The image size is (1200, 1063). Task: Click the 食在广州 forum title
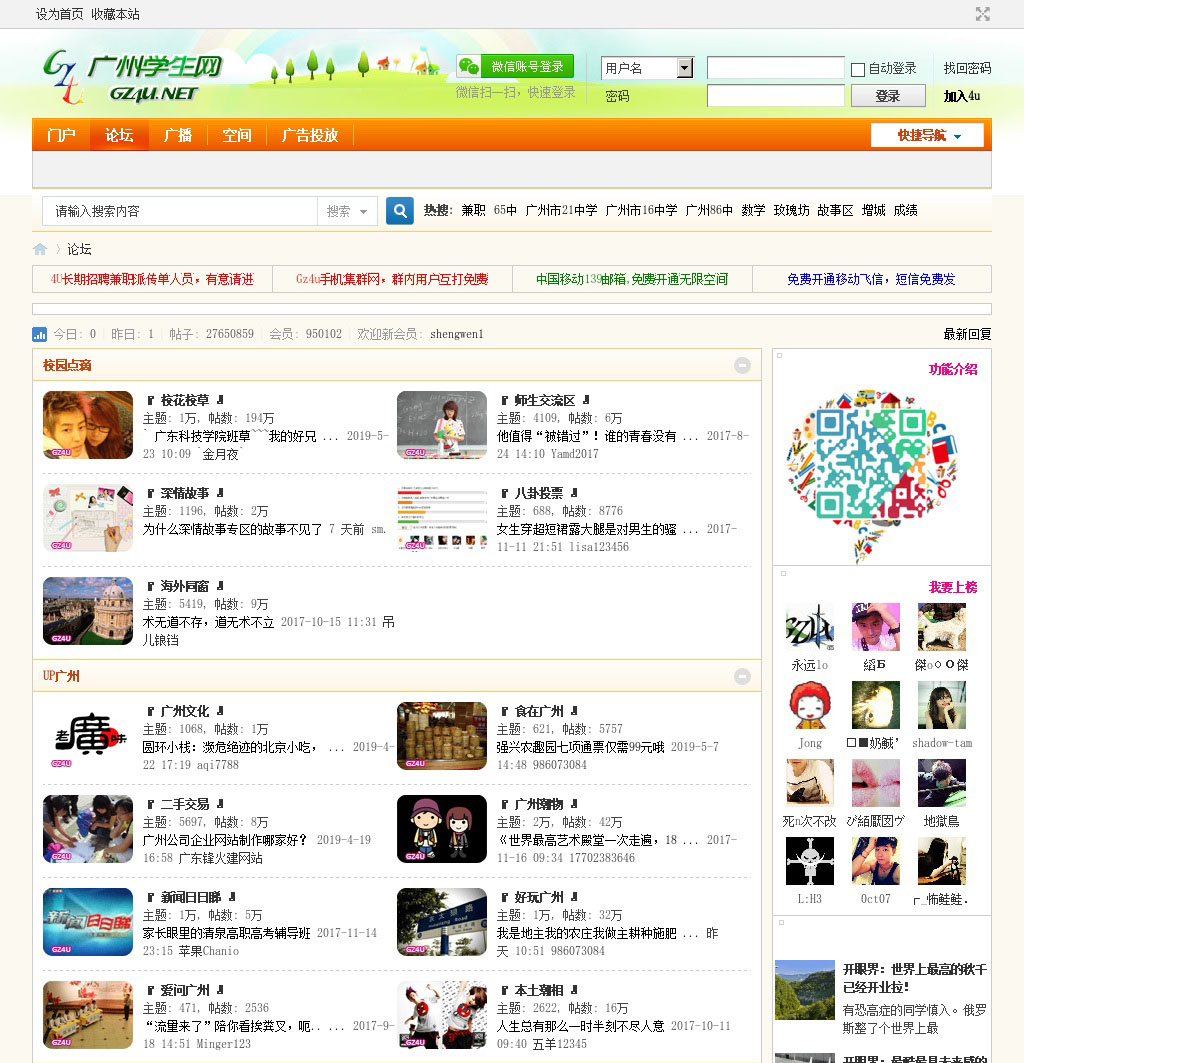(x=539, y=711)
